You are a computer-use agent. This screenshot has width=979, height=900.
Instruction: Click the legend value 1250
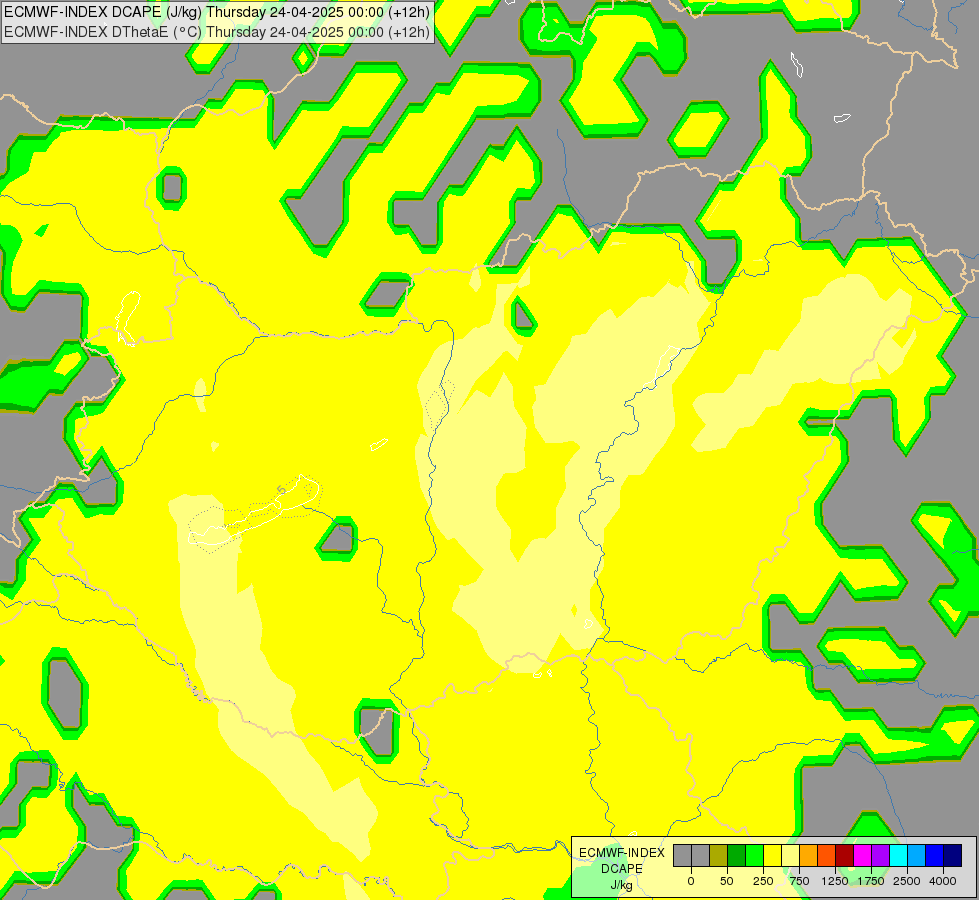click(x=835, y=881)
